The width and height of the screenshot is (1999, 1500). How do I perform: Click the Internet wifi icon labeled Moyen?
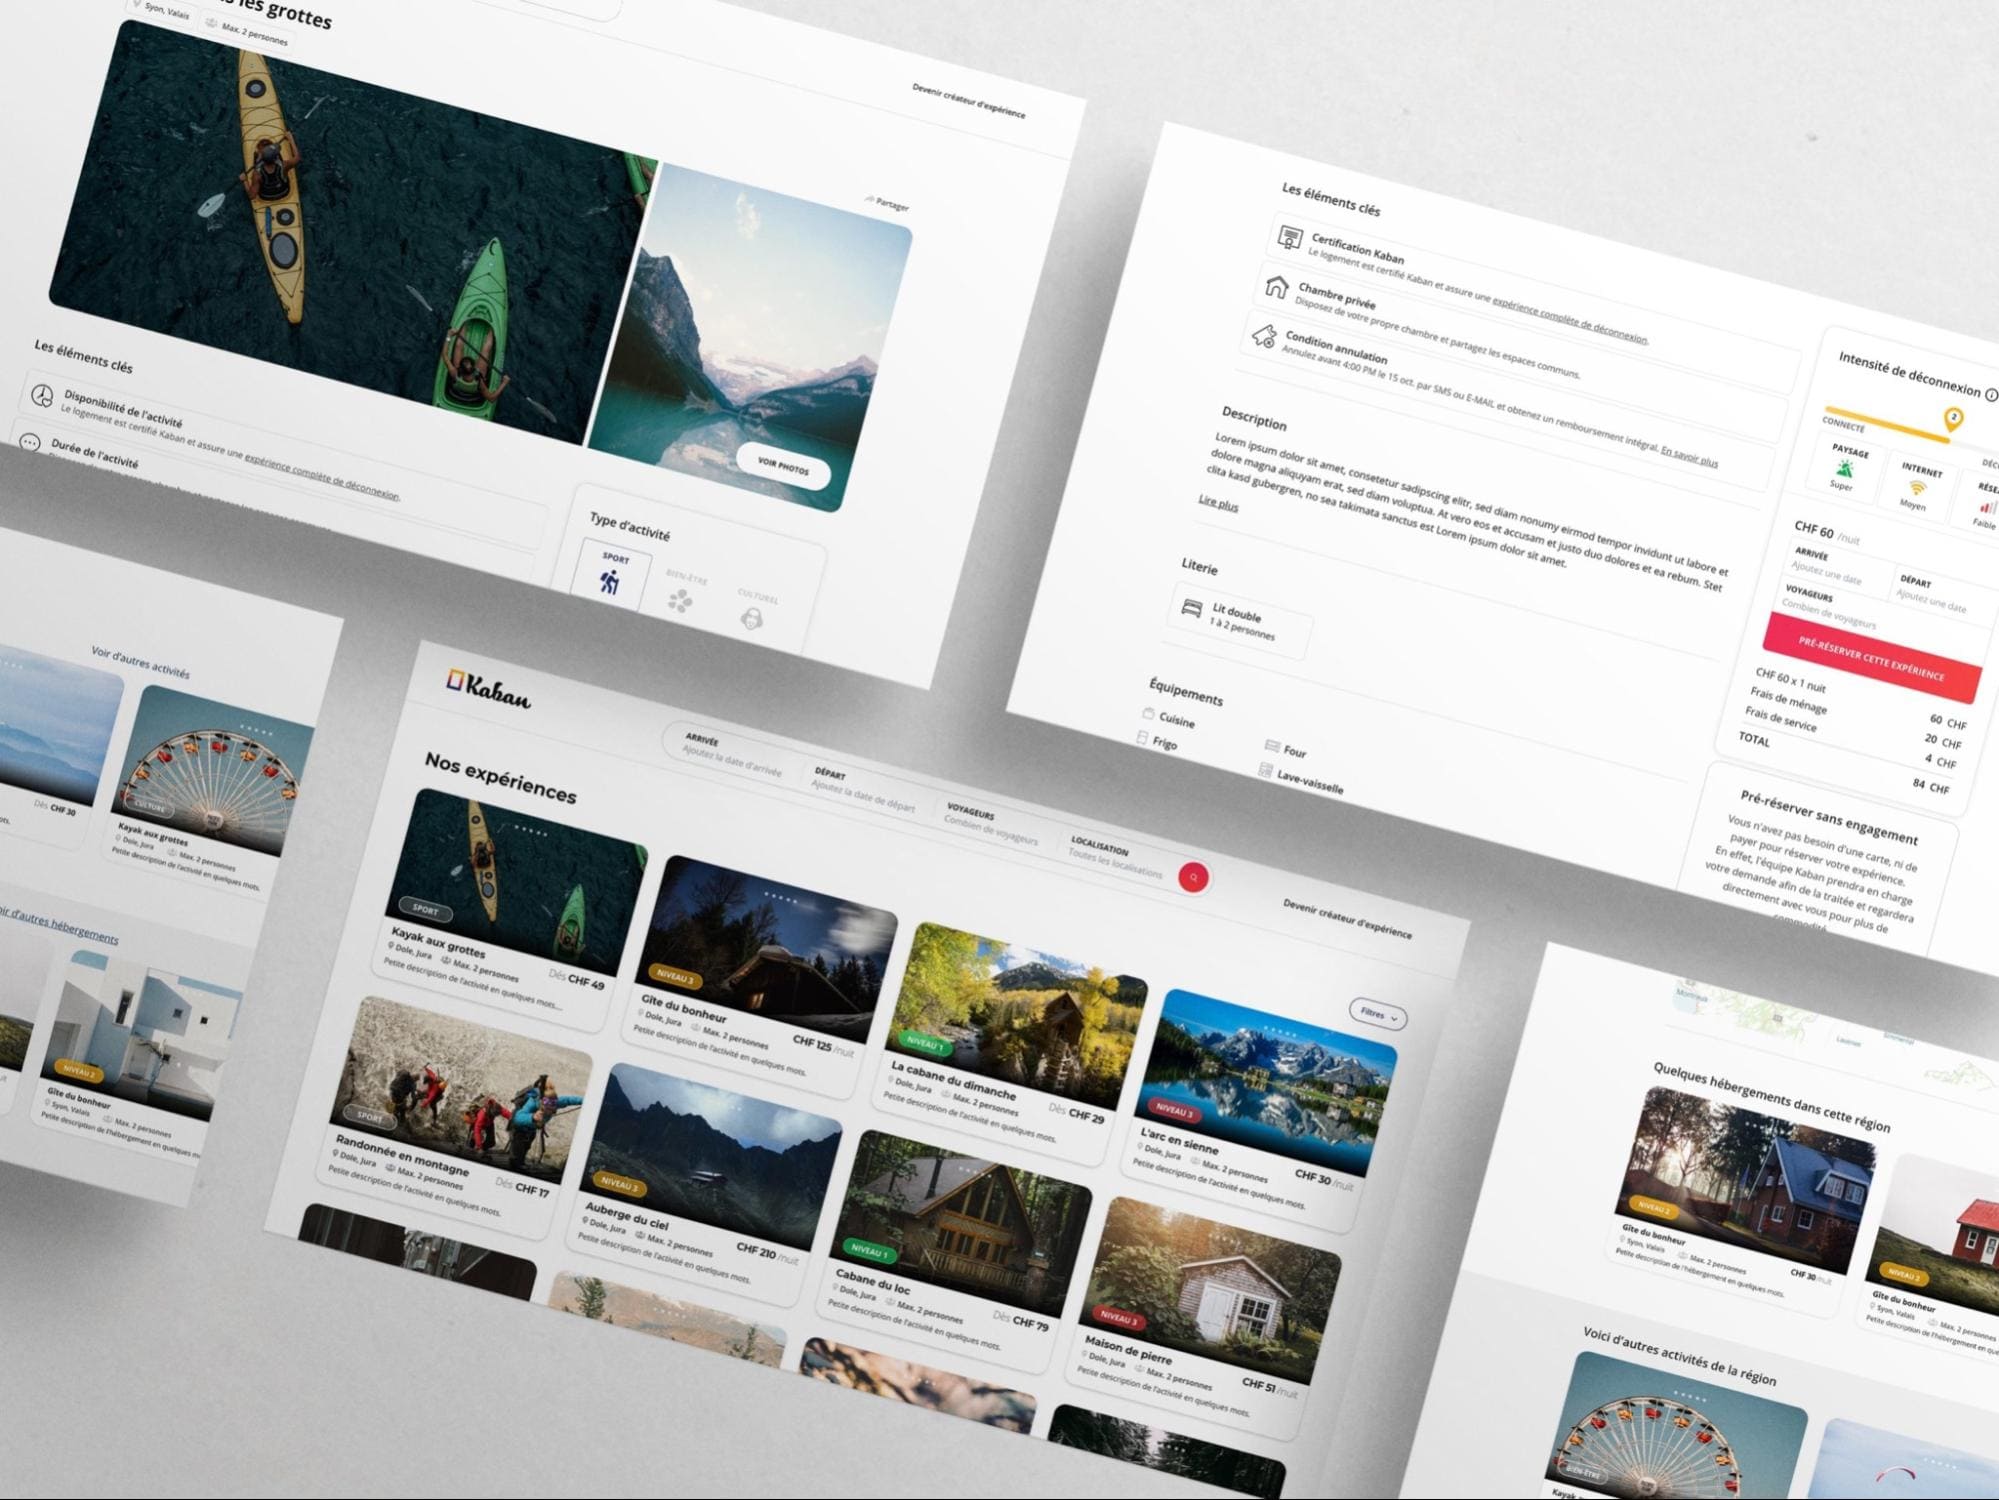(1916, 488)
